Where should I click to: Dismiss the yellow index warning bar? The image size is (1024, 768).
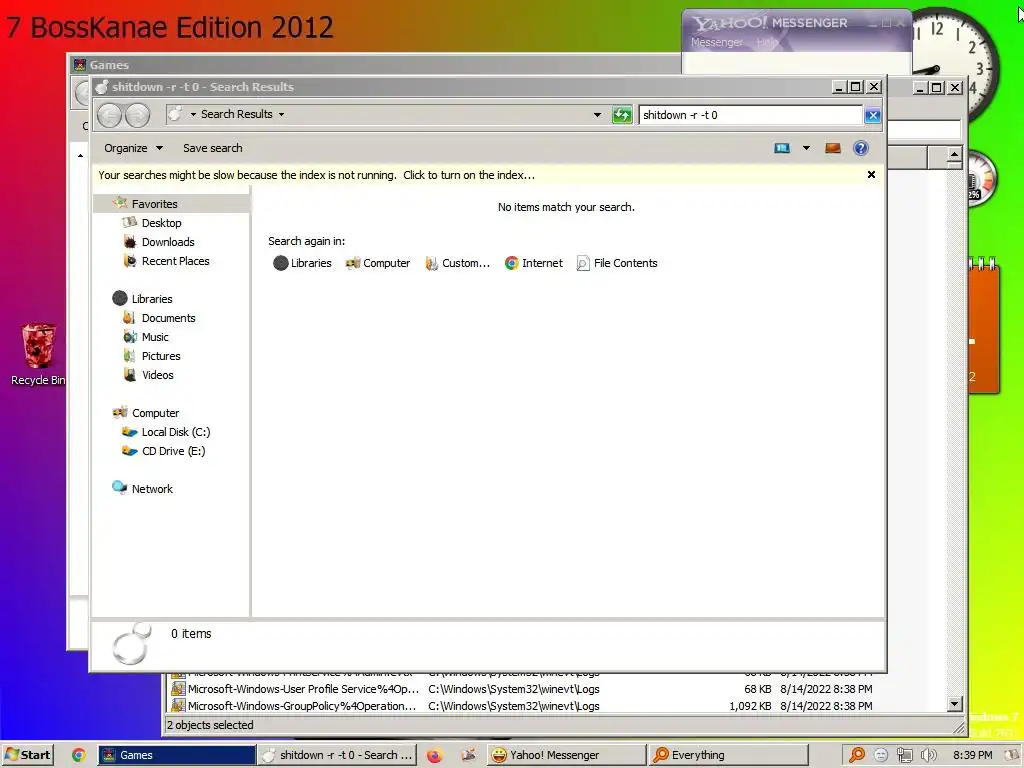point(871,174)
